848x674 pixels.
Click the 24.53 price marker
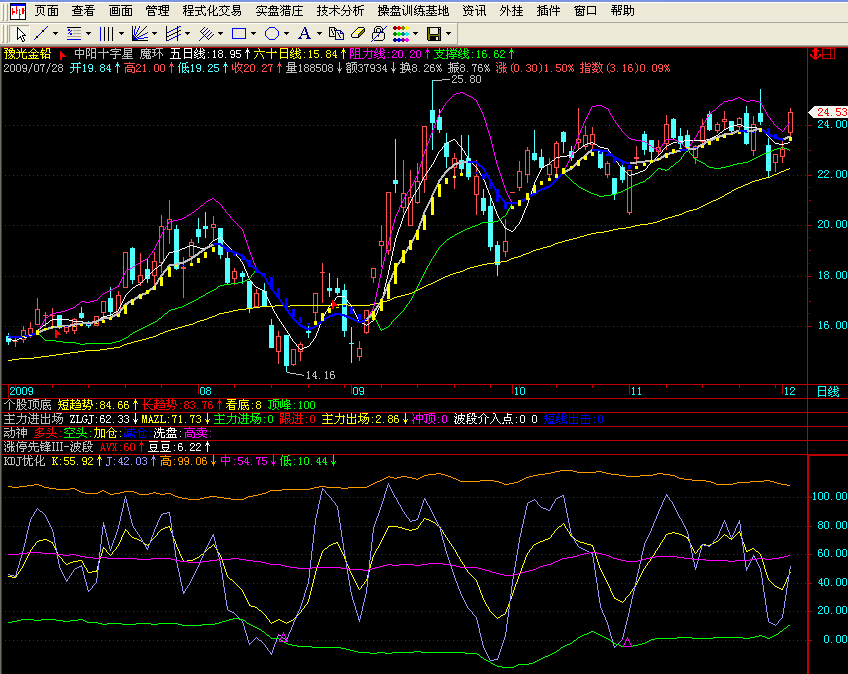coord(831,112)
